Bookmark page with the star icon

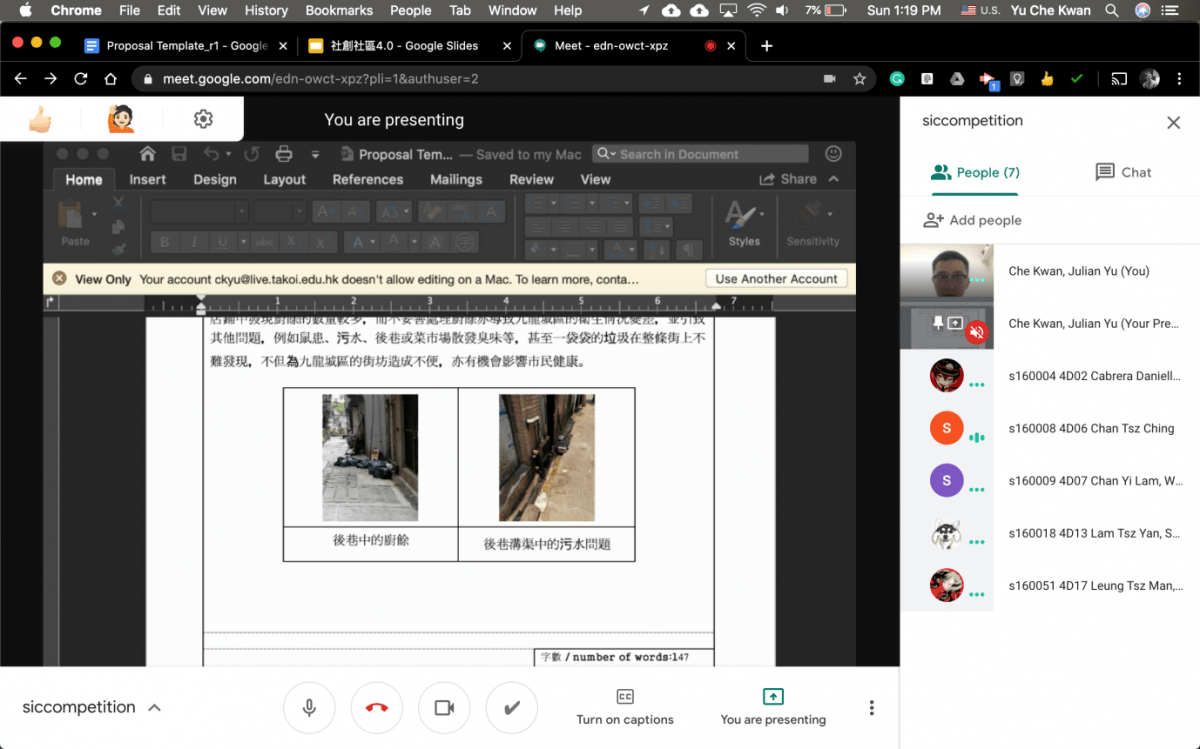[859, 79]
